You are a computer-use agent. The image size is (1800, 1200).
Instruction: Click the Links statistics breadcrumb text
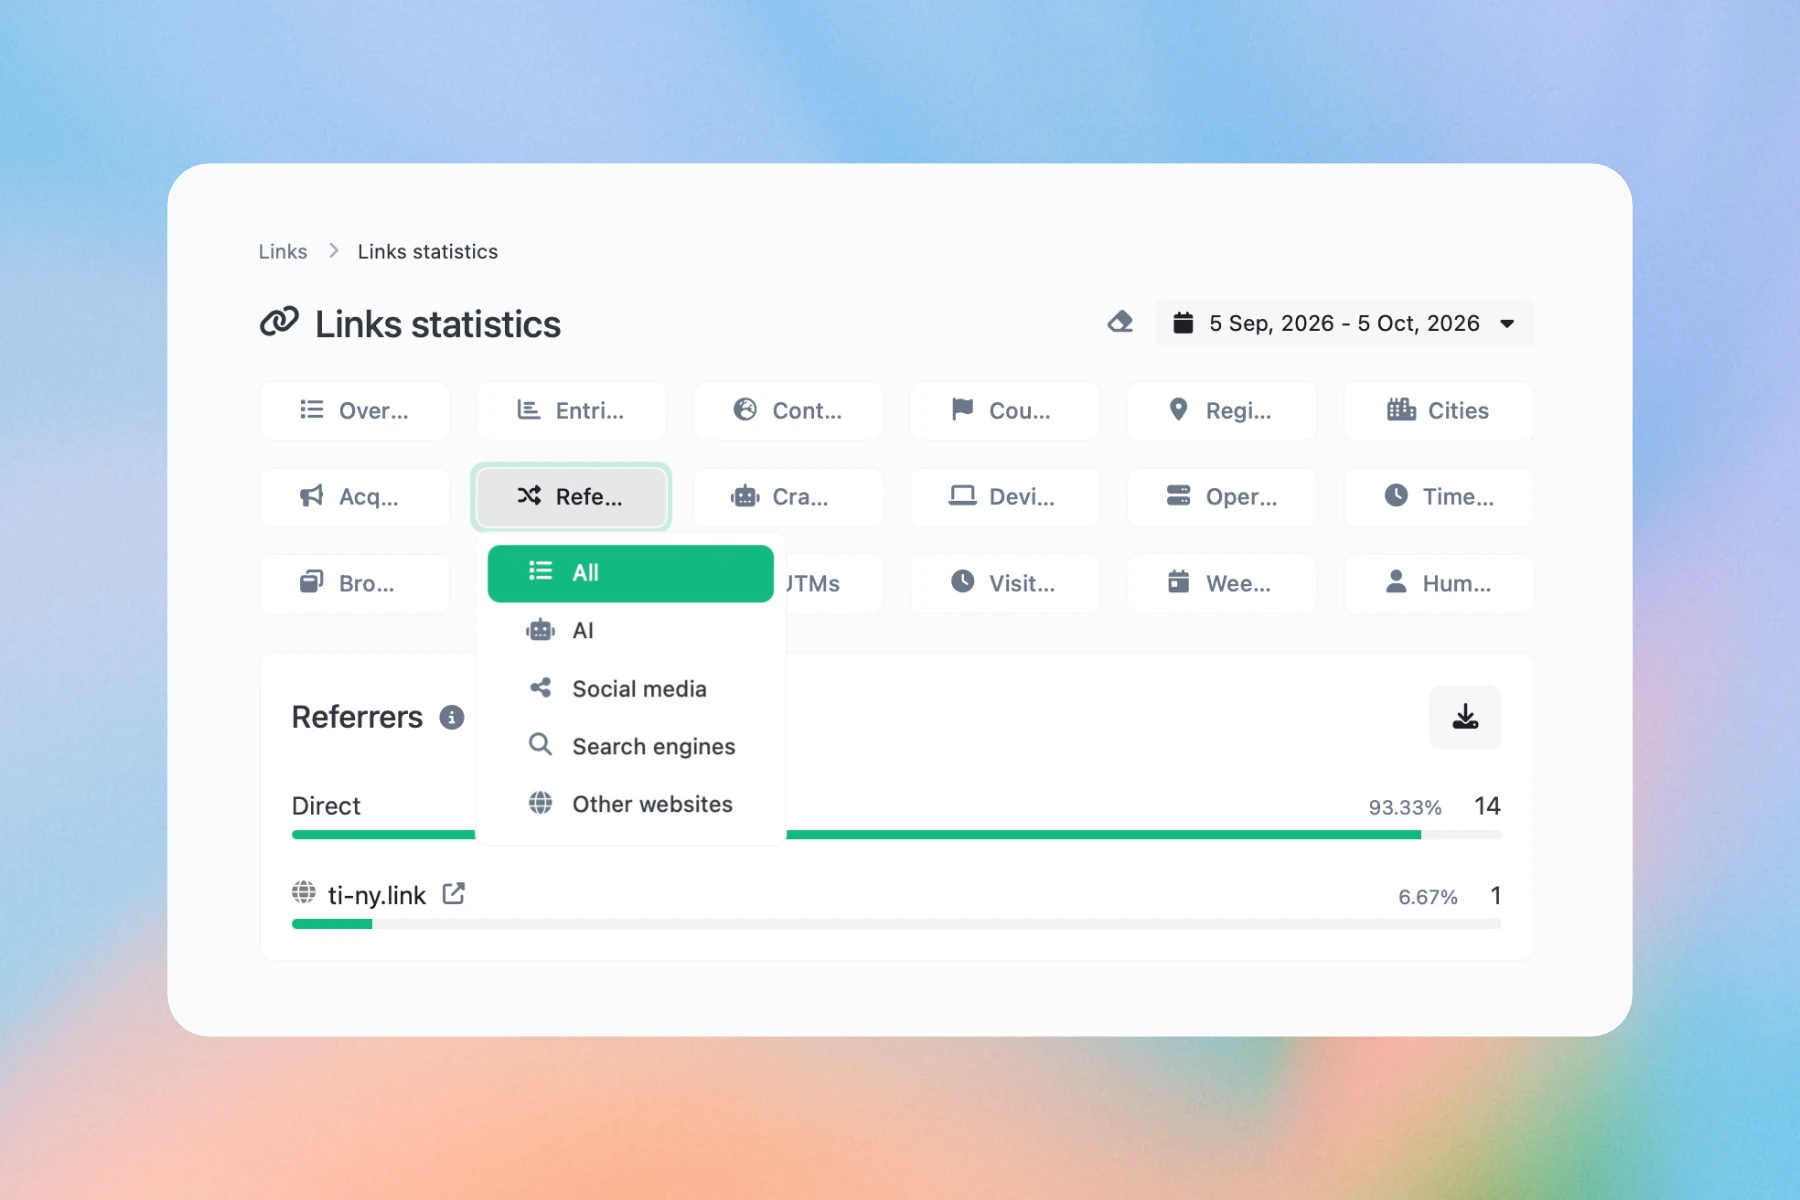point(428,252)
